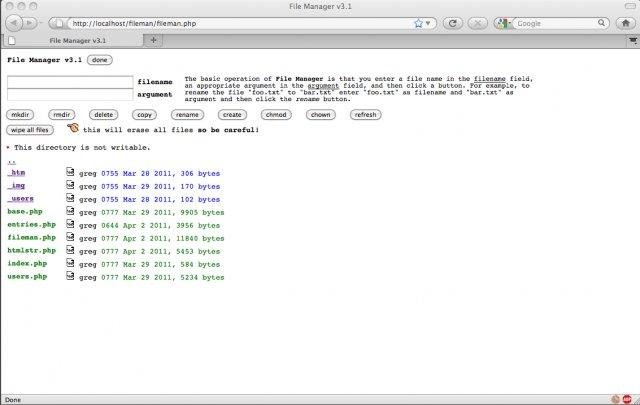The image size is (640, 405).
Task: Click the create button
Action: [232, 115]
